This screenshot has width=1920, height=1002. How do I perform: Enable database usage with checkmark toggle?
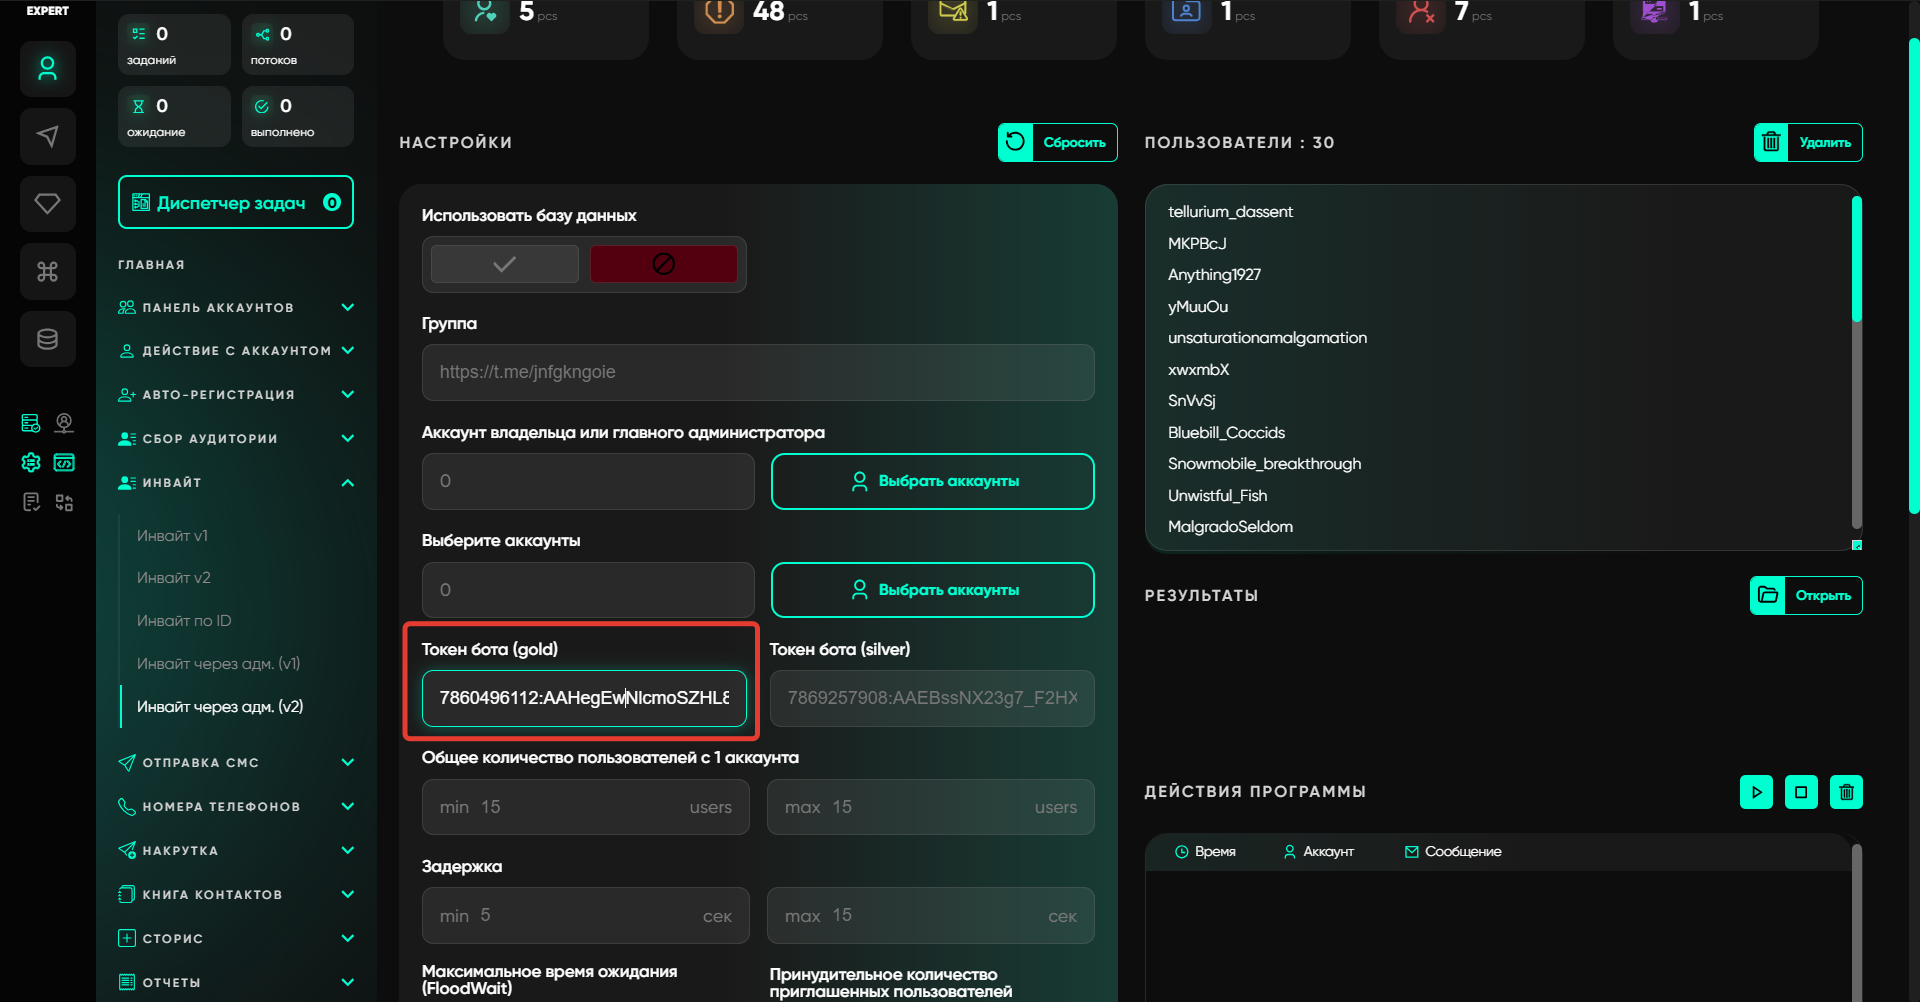tap(504, 264)
